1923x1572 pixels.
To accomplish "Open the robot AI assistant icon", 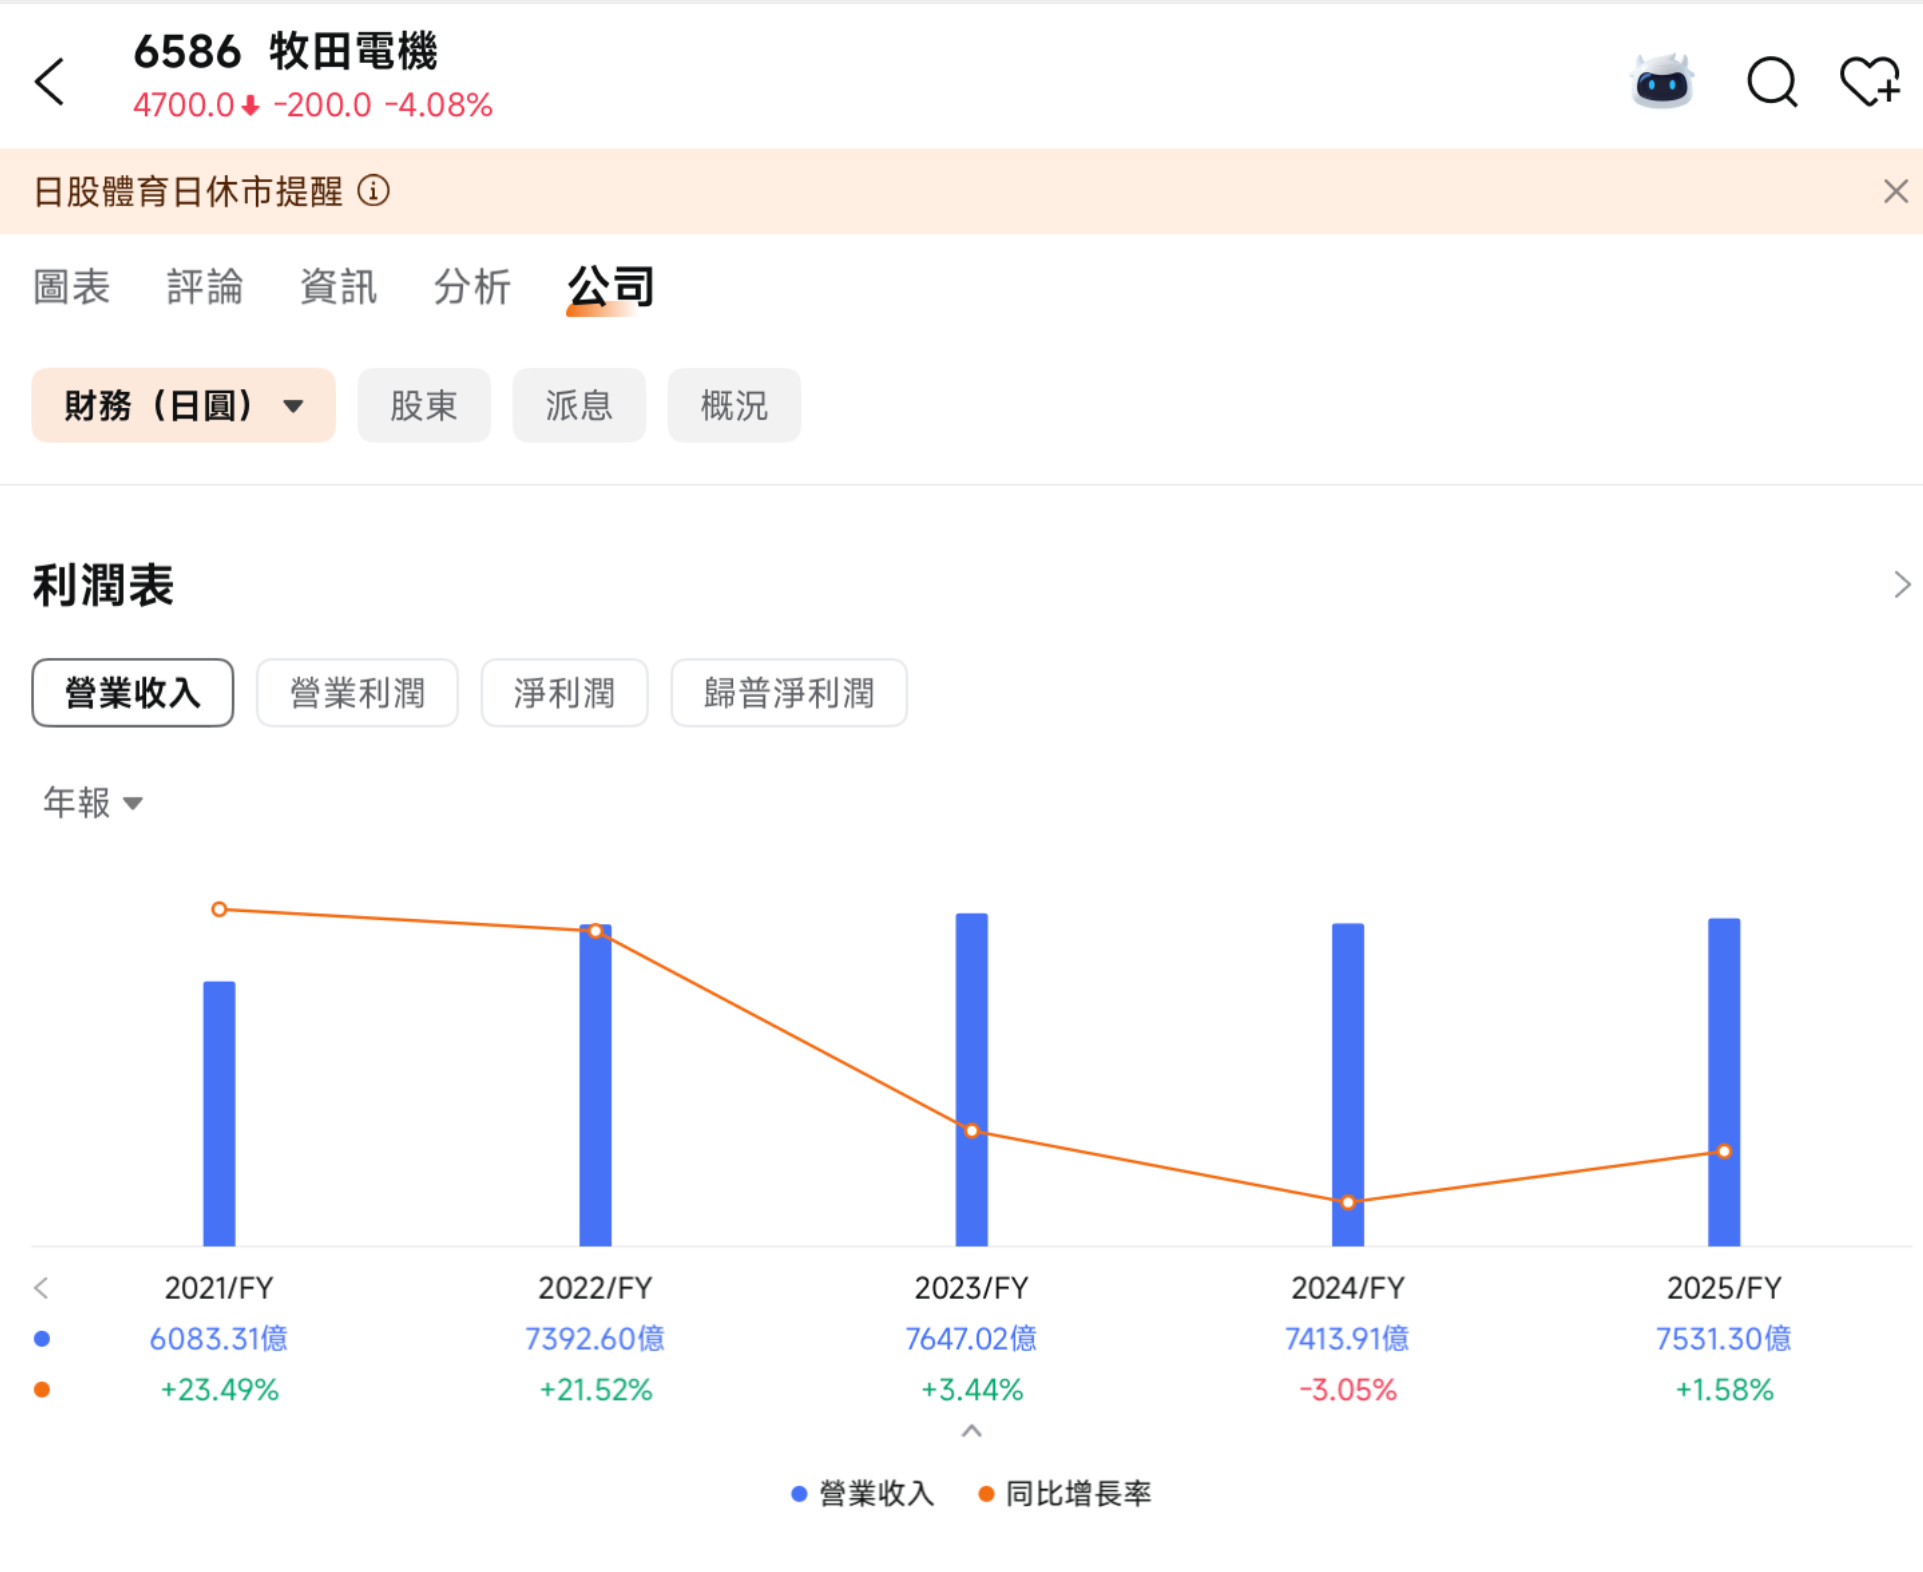I will [1661, 82].
